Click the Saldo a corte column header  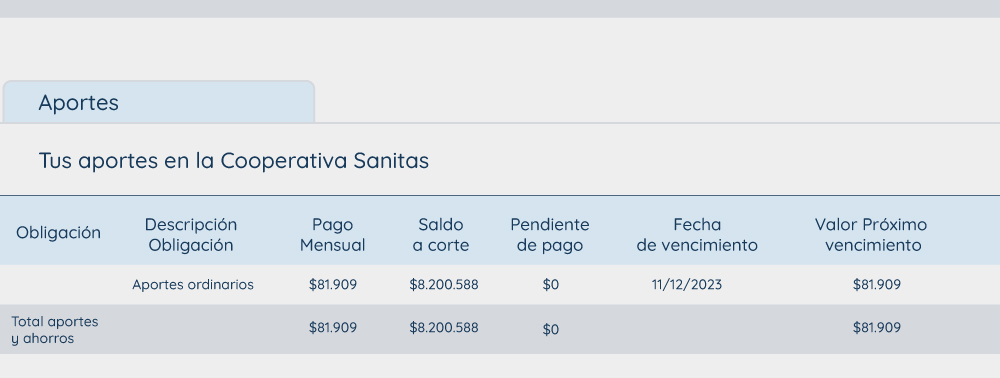(x=441, y=235)
